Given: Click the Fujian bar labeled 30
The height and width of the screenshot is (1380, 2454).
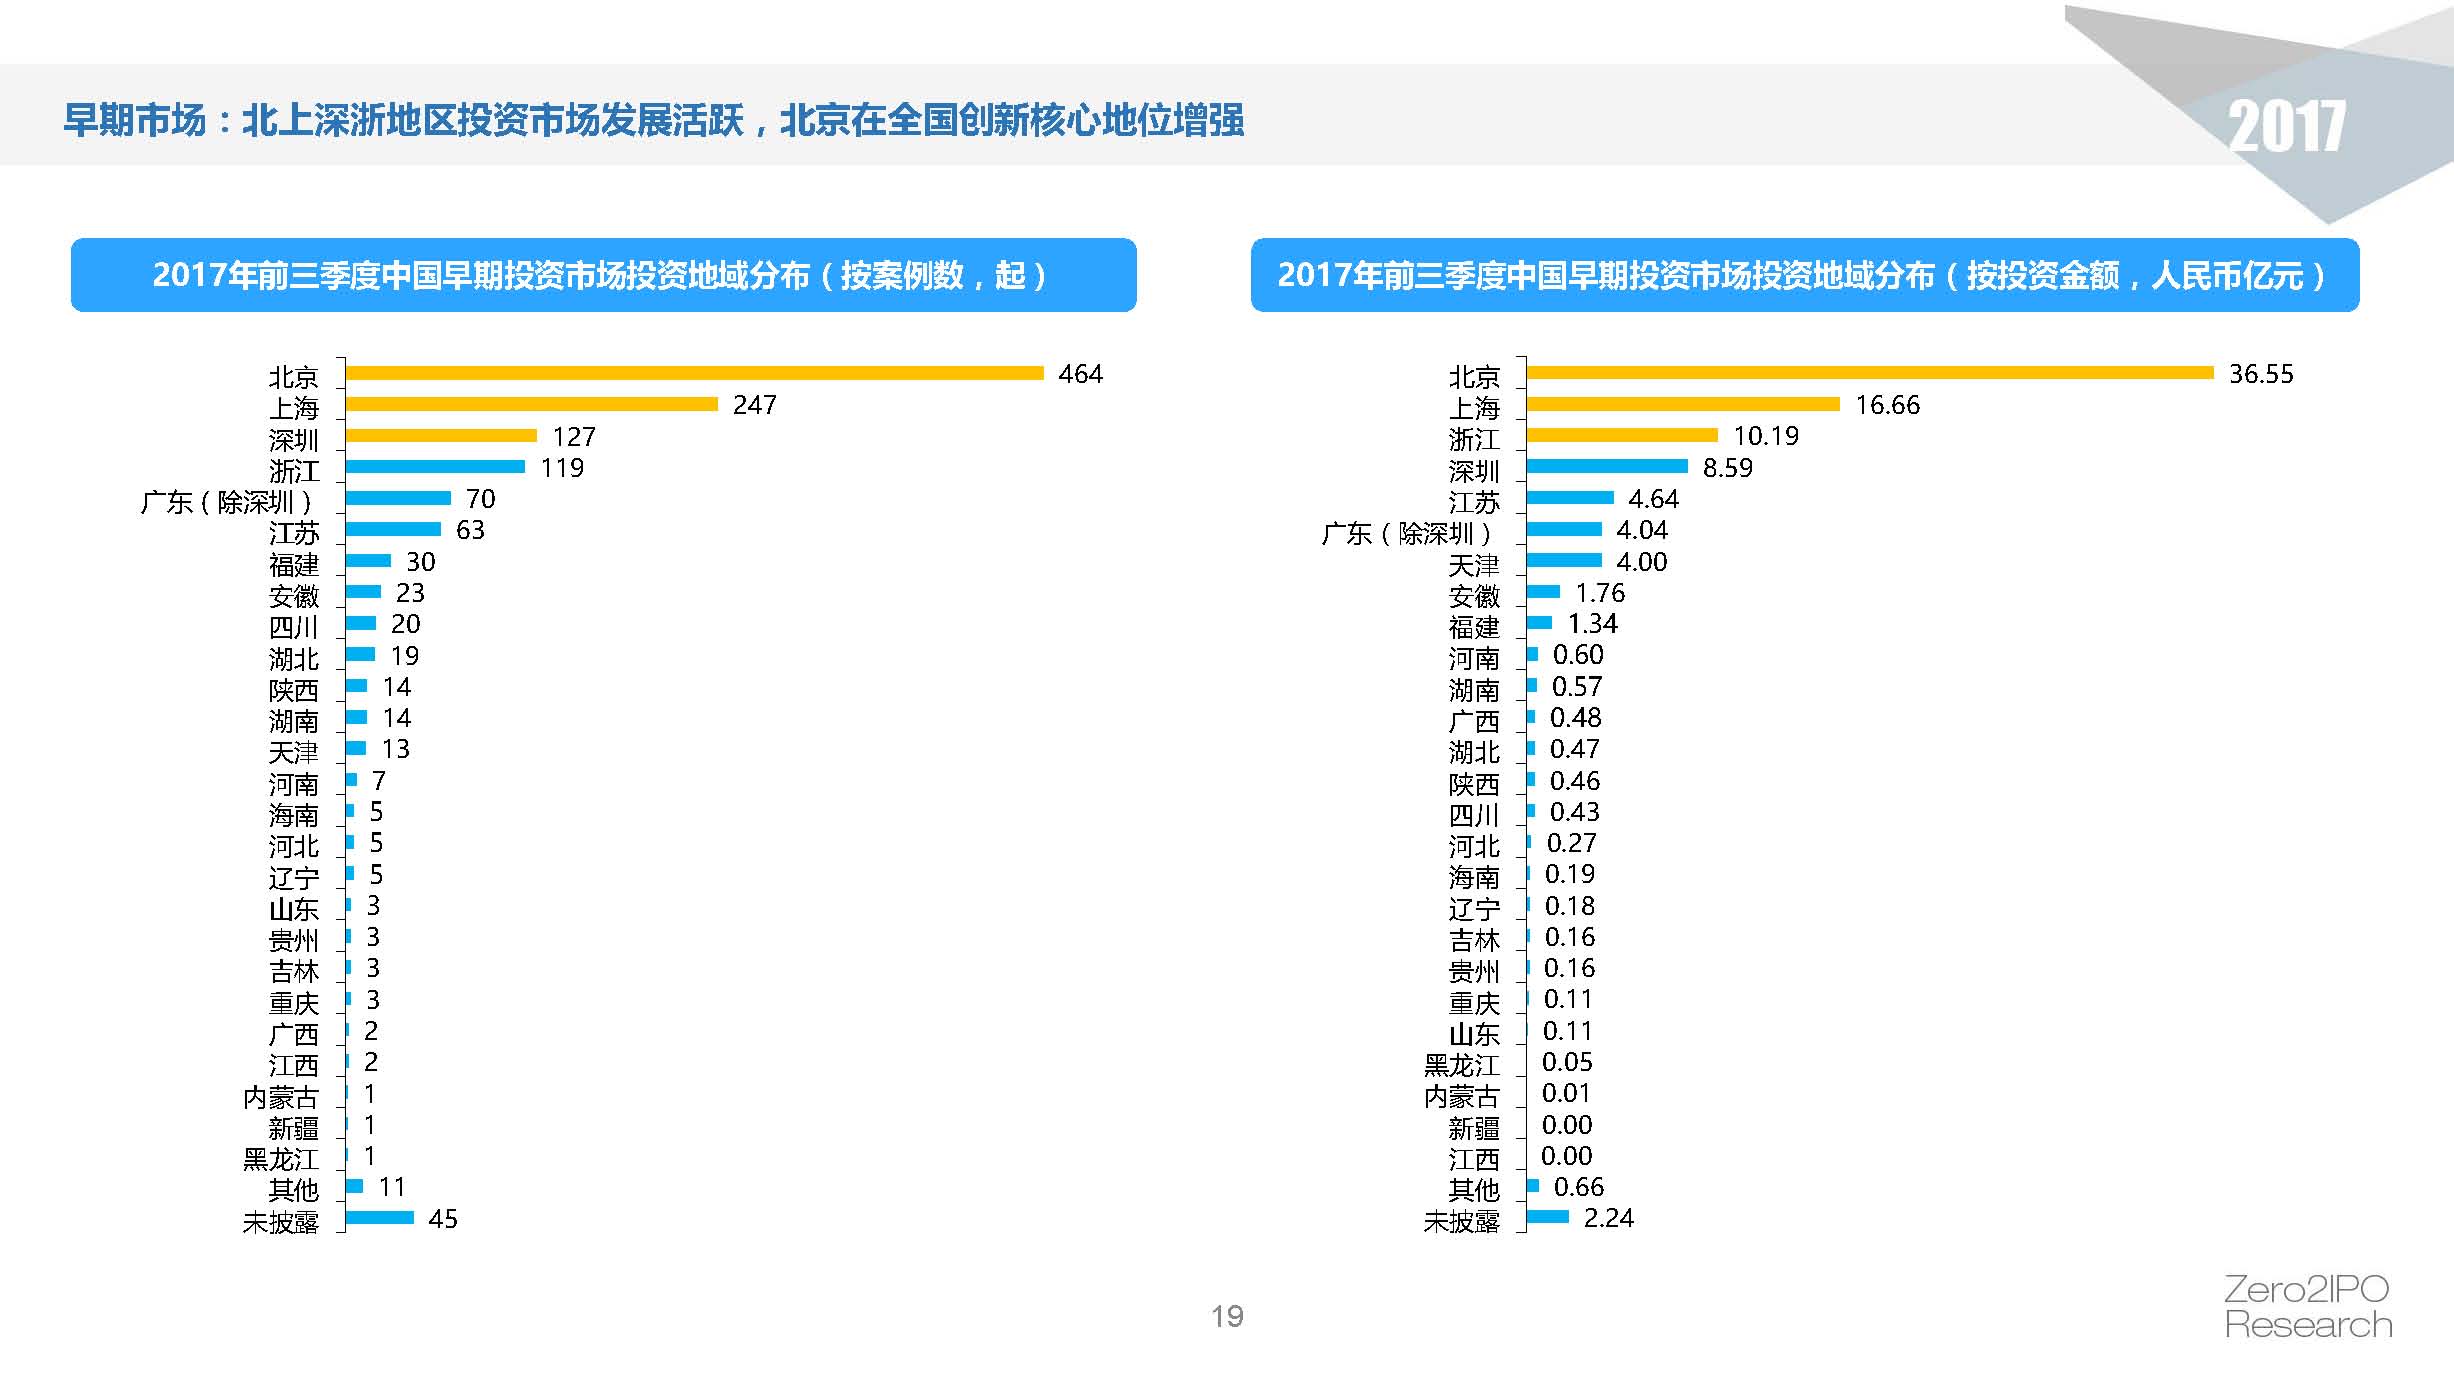Looking at the screenshot, I should [368, 560].
